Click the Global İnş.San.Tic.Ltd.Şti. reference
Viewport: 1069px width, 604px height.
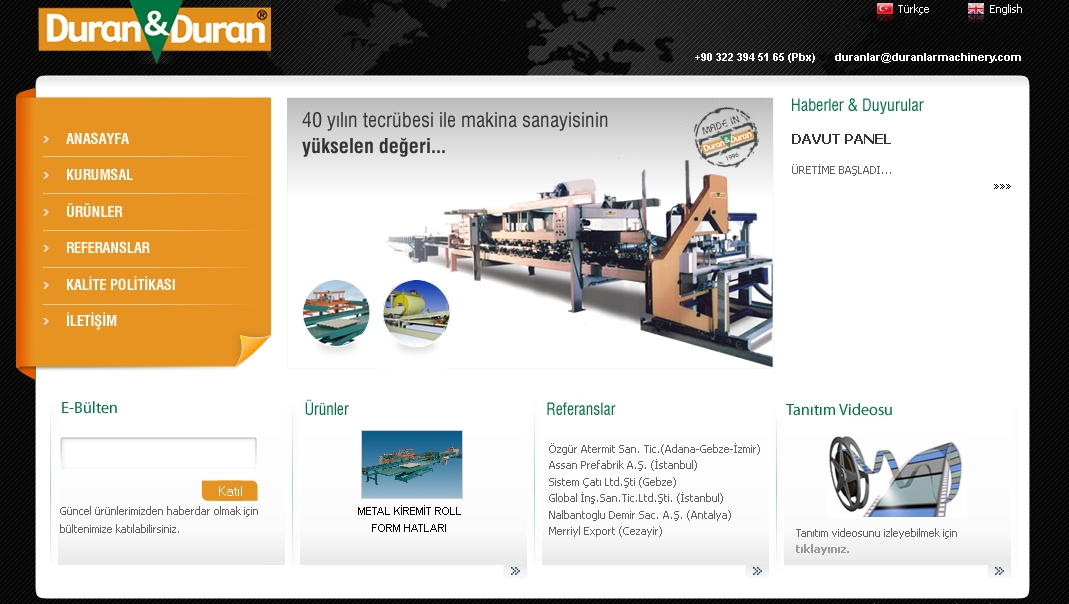click(x=636, y=498)
